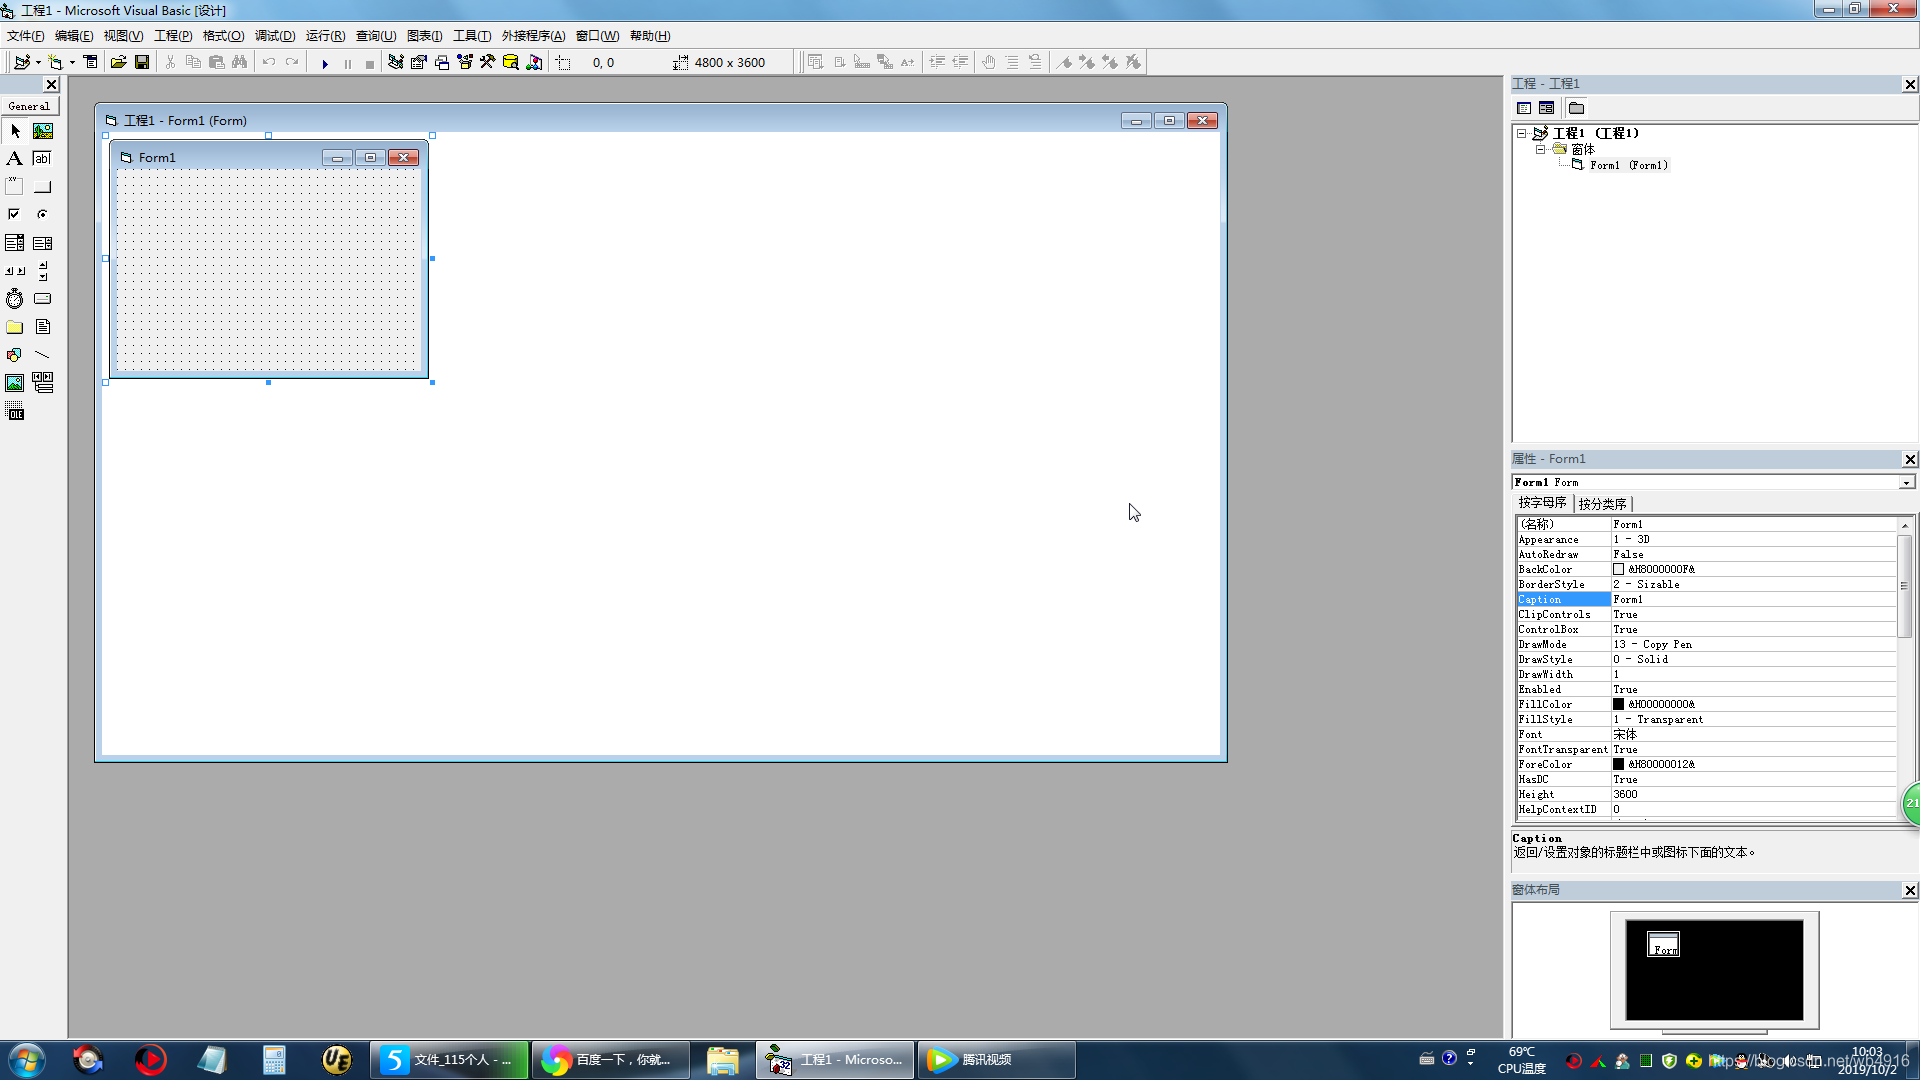Screen dimensions: 1920x1080
Task: Toggle Folders view in Project Explorer
Action: tap(1576, 108)
